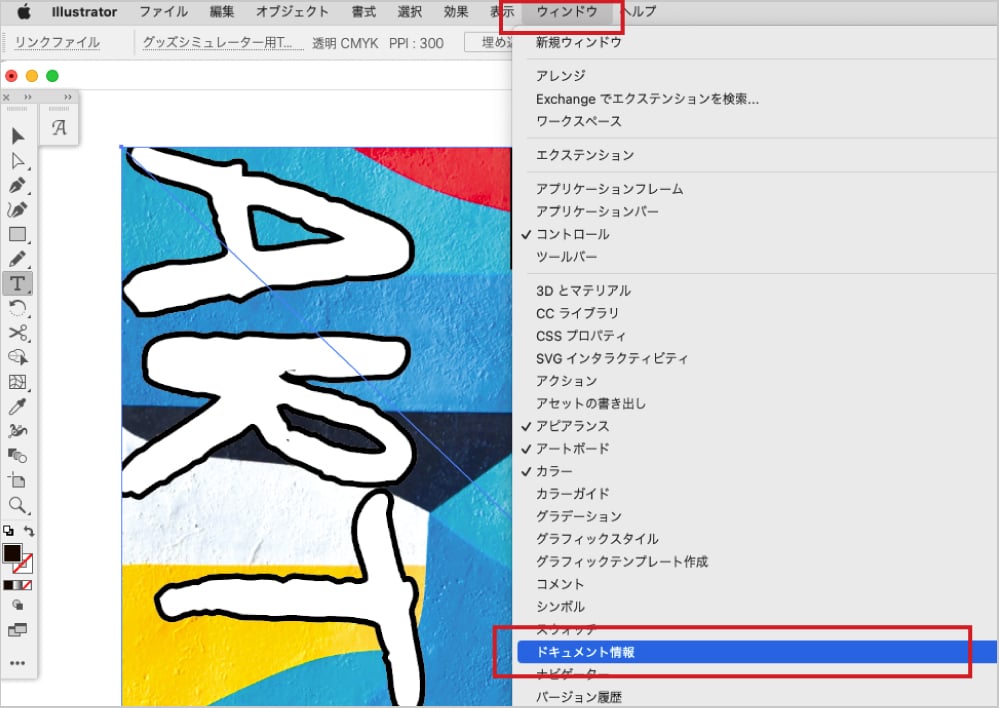Viewport: 1000px width, 710px height.
Task: Click the black Fill color swatch
Action: [12, 553]
